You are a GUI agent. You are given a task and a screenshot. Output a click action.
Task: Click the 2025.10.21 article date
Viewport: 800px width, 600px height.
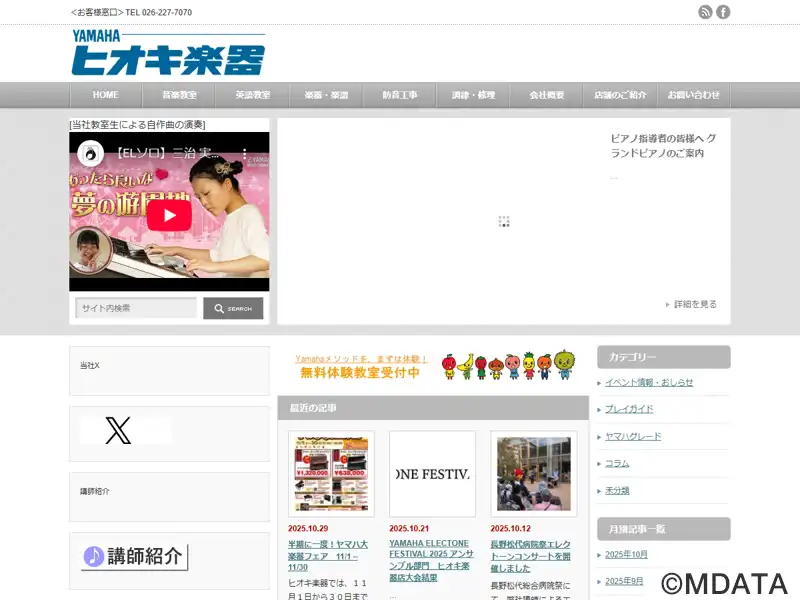(409, 529)
